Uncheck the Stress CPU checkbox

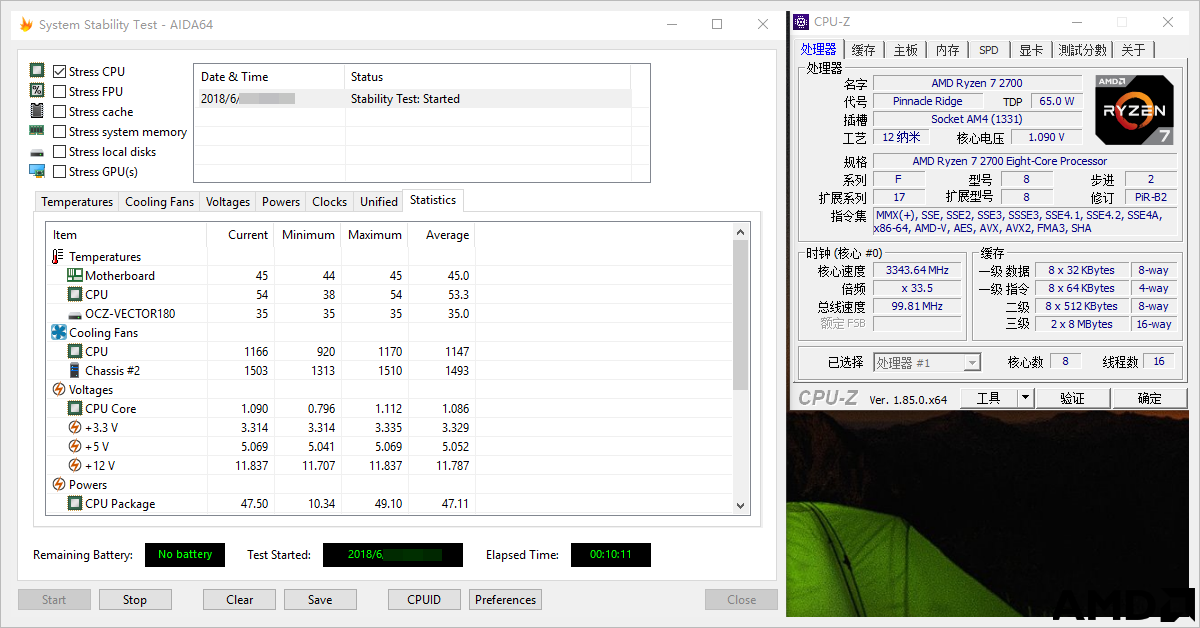pyautogui.click(x=60, y=71)
